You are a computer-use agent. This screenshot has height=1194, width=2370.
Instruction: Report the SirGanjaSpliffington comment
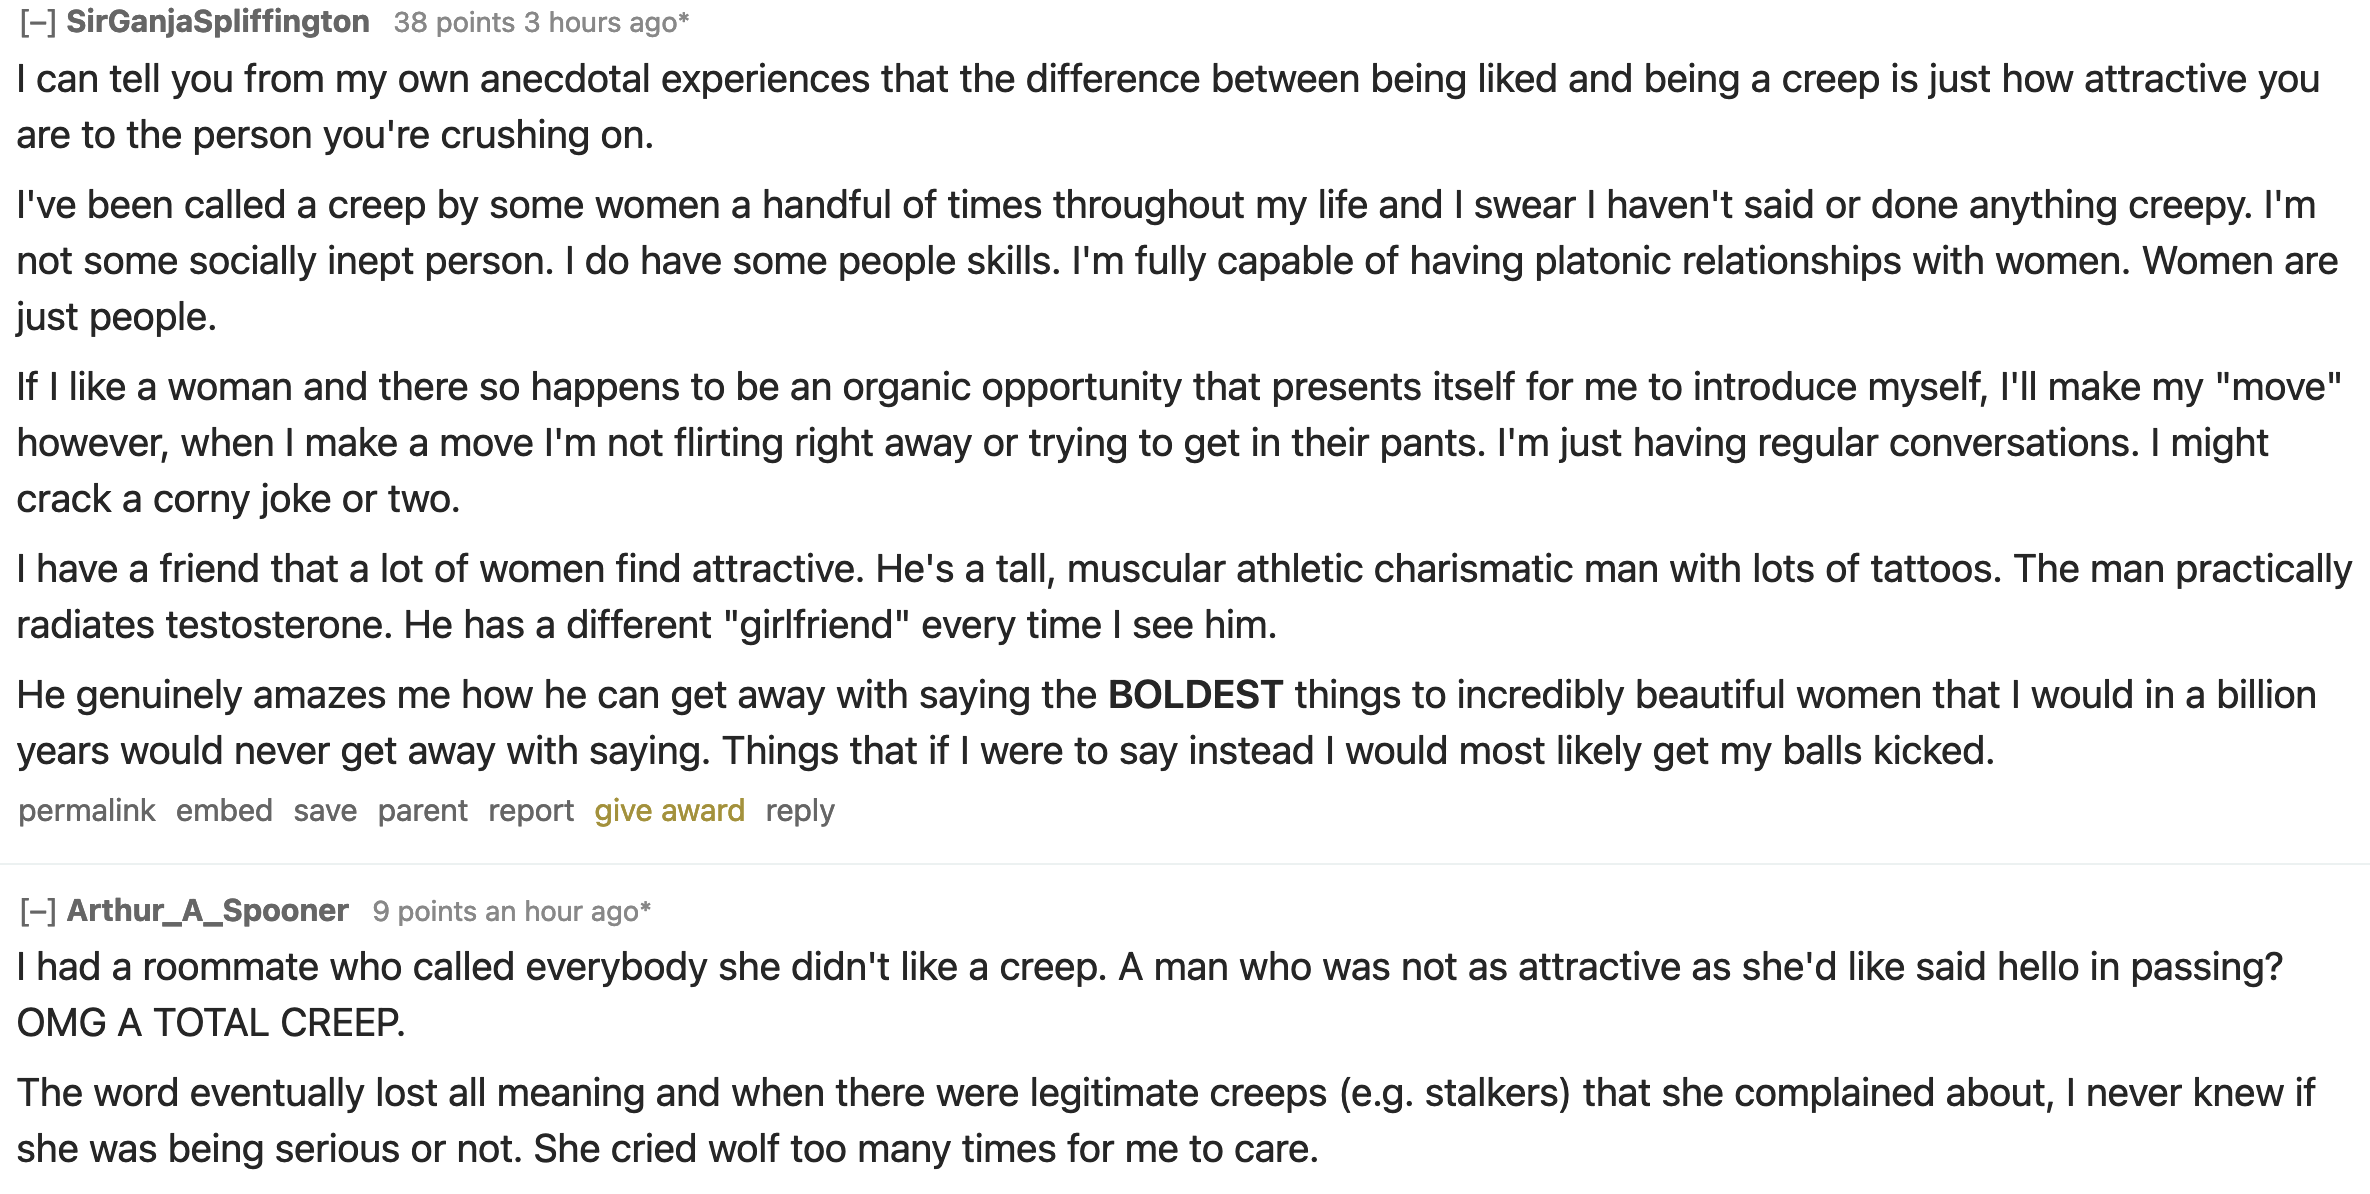(x=531, y=810)
